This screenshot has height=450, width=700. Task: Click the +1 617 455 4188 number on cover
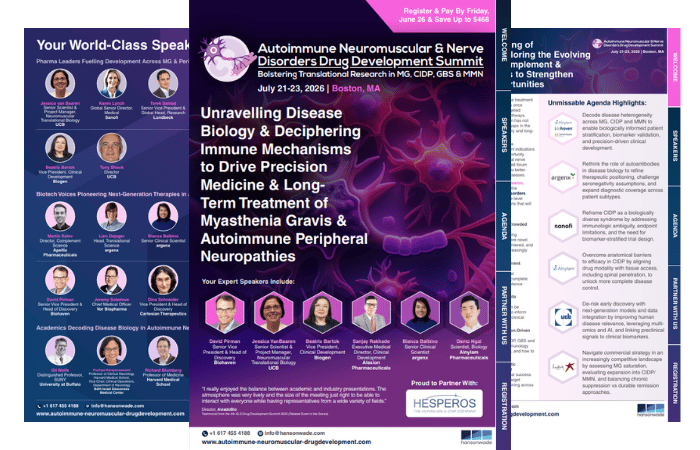tap(229, 433)
